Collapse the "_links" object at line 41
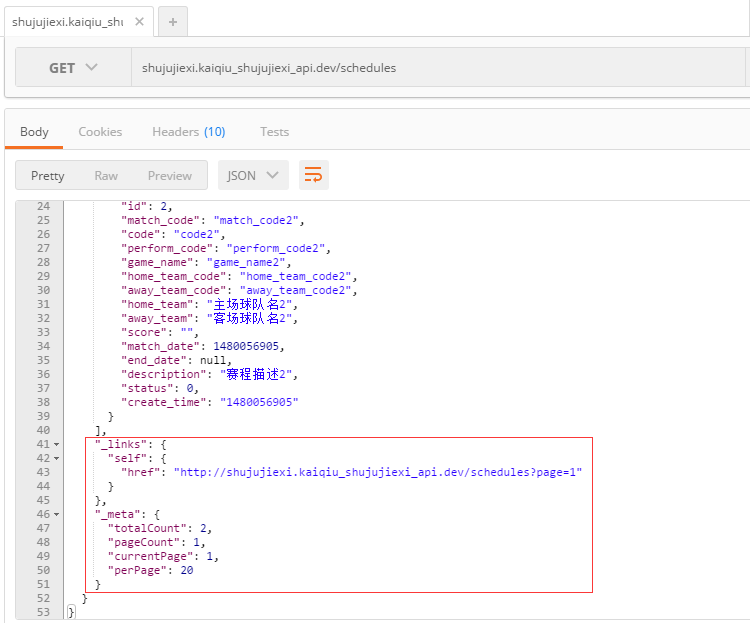Image resolution: width=750 pixels, height=623 pixels. coord(57,443)
